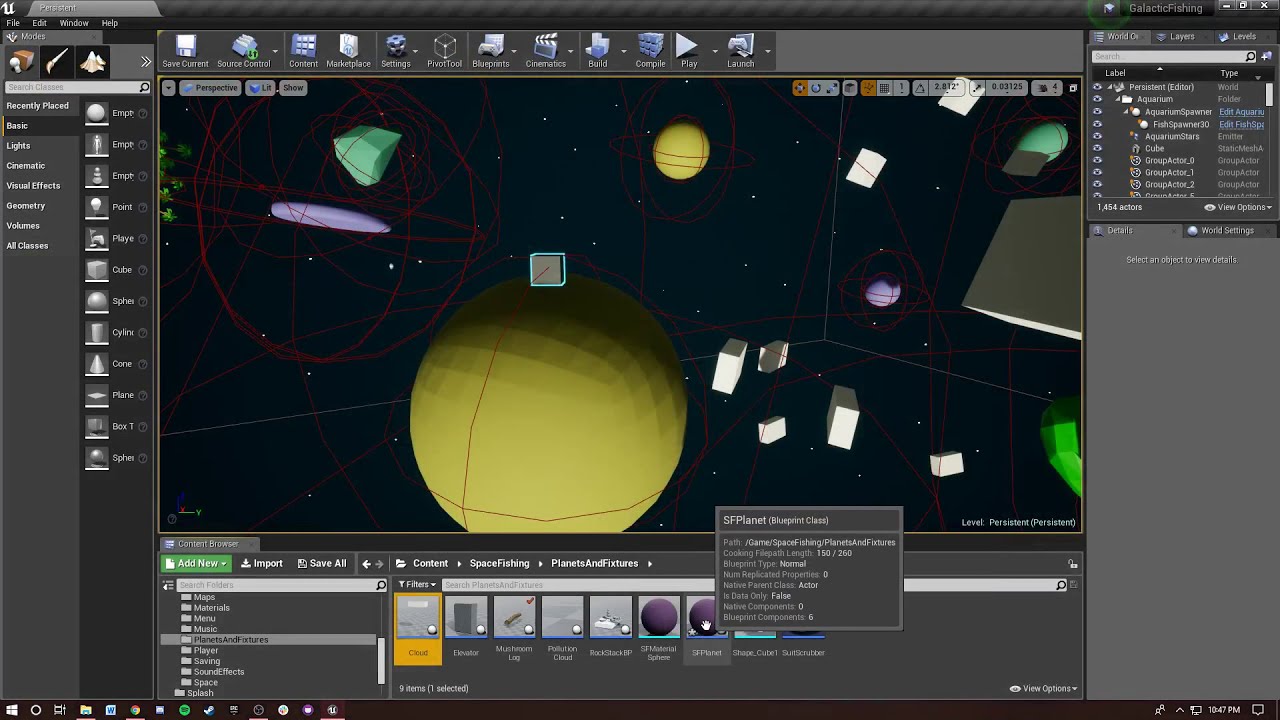This screenshot has height=720, width=1280.
Task: Click the Windows Start button
Action: (11, 710)
